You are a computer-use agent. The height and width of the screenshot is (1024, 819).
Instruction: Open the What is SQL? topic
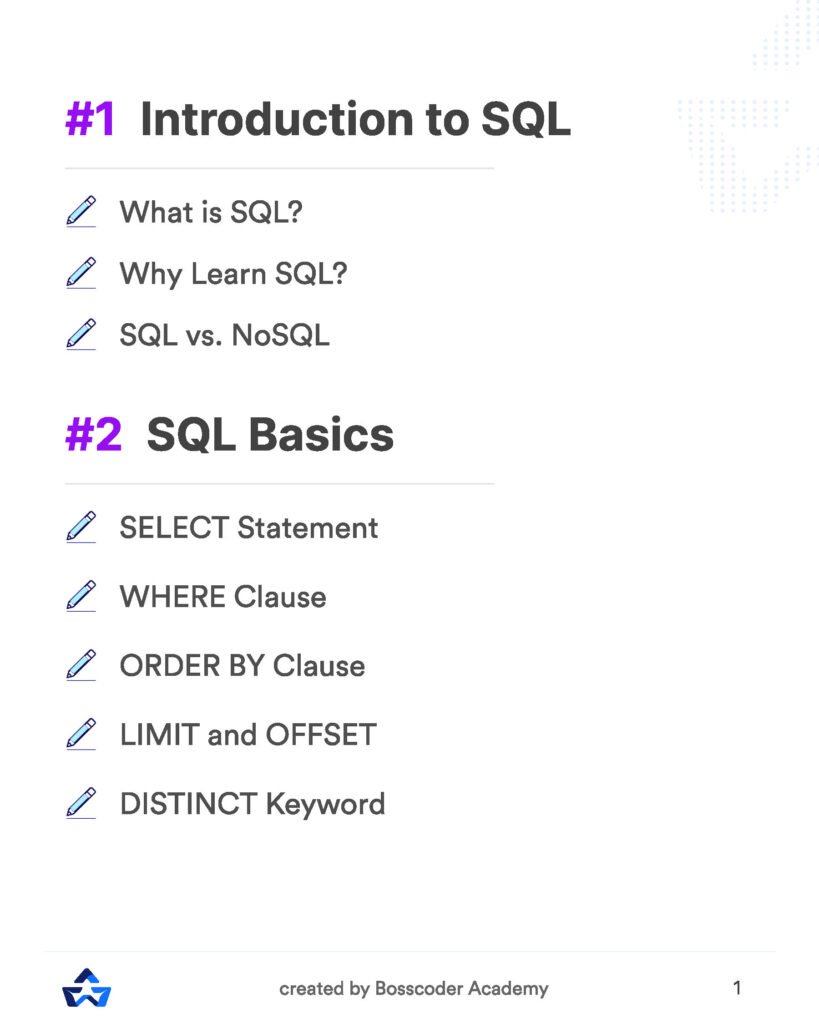pyautogui.click(x=210, y=212)
